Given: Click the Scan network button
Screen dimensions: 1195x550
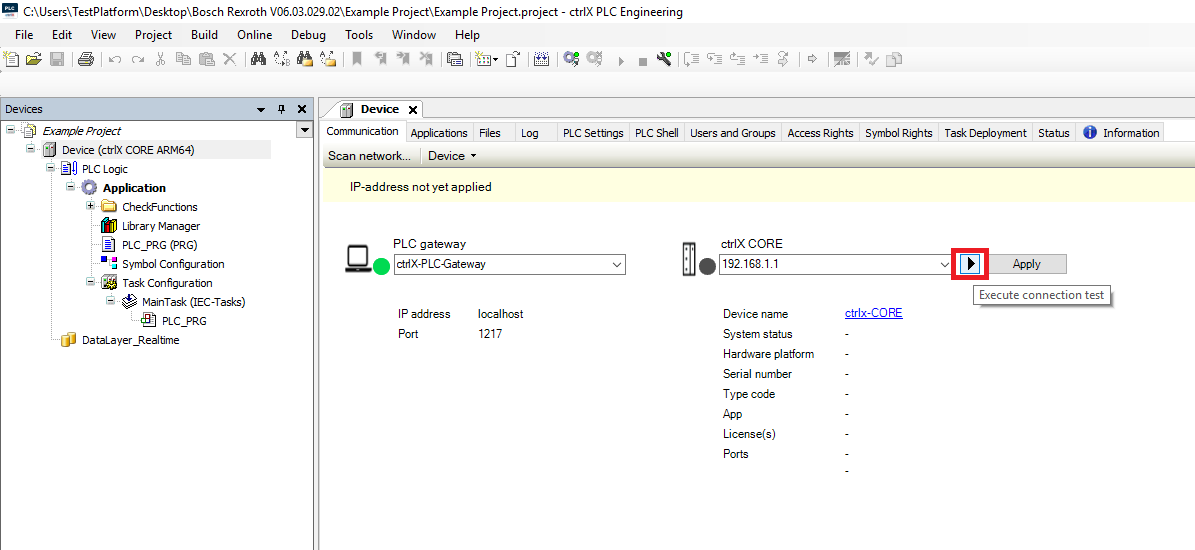Looking at the screenshot, I should click(x=369, y=156).
